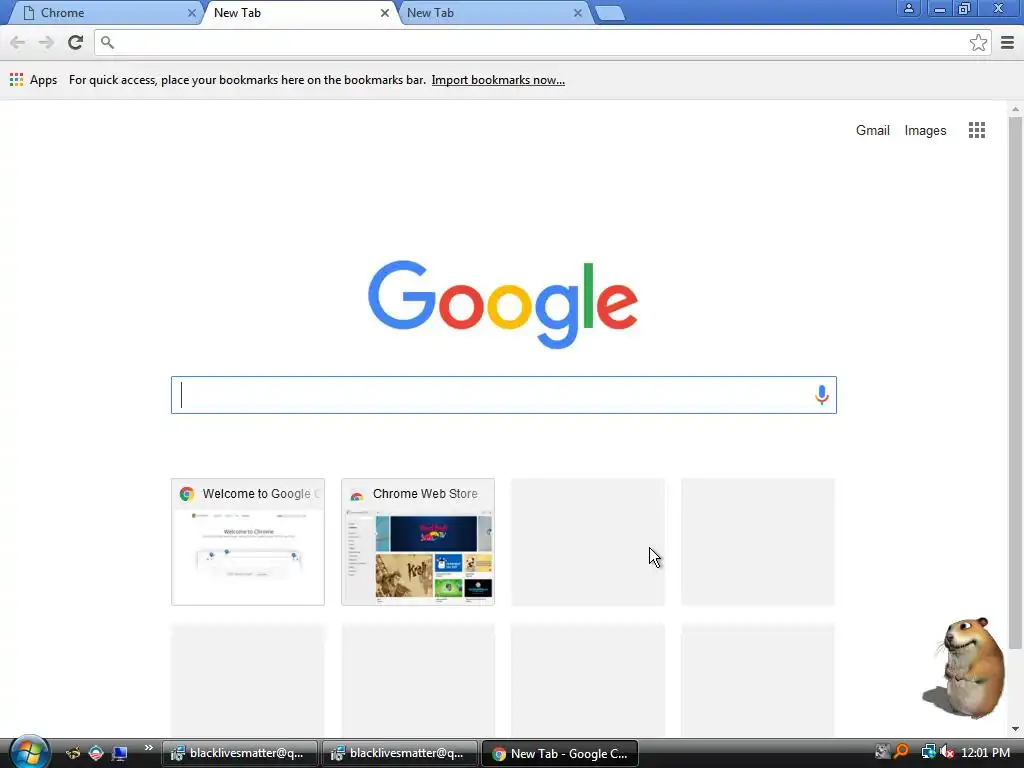Open the Gmail link
Viewport: 1024px width, 768px height.
872,130
